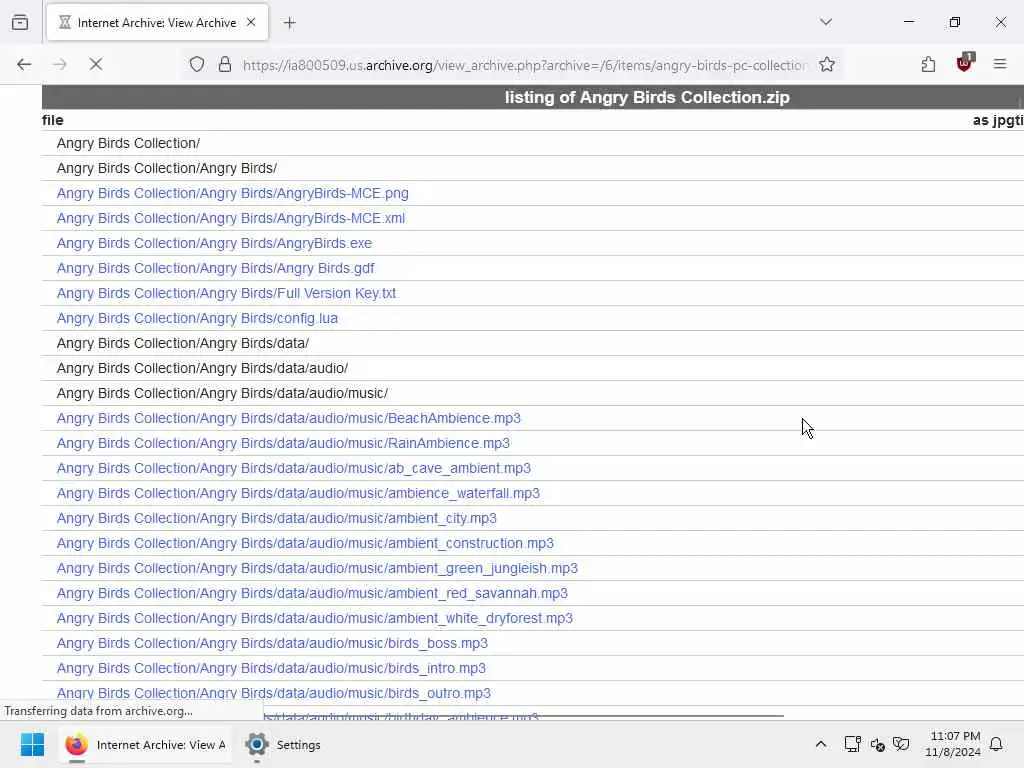This screenshot has width=1024, height=768.
Task: Click the 'Angry Birds Collection/Angry Birds/' row text
Action: pyautogui.click(x=167, y=168)
